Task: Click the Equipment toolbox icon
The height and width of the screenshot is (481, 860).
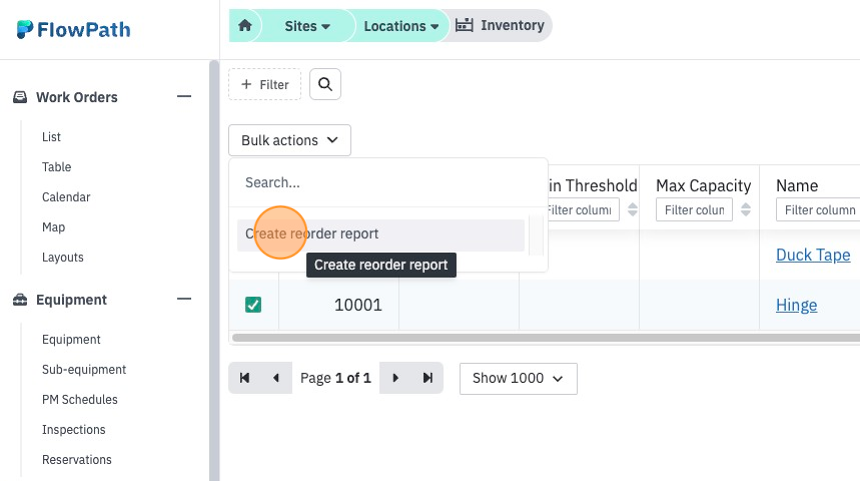Action: coord(20,299)
